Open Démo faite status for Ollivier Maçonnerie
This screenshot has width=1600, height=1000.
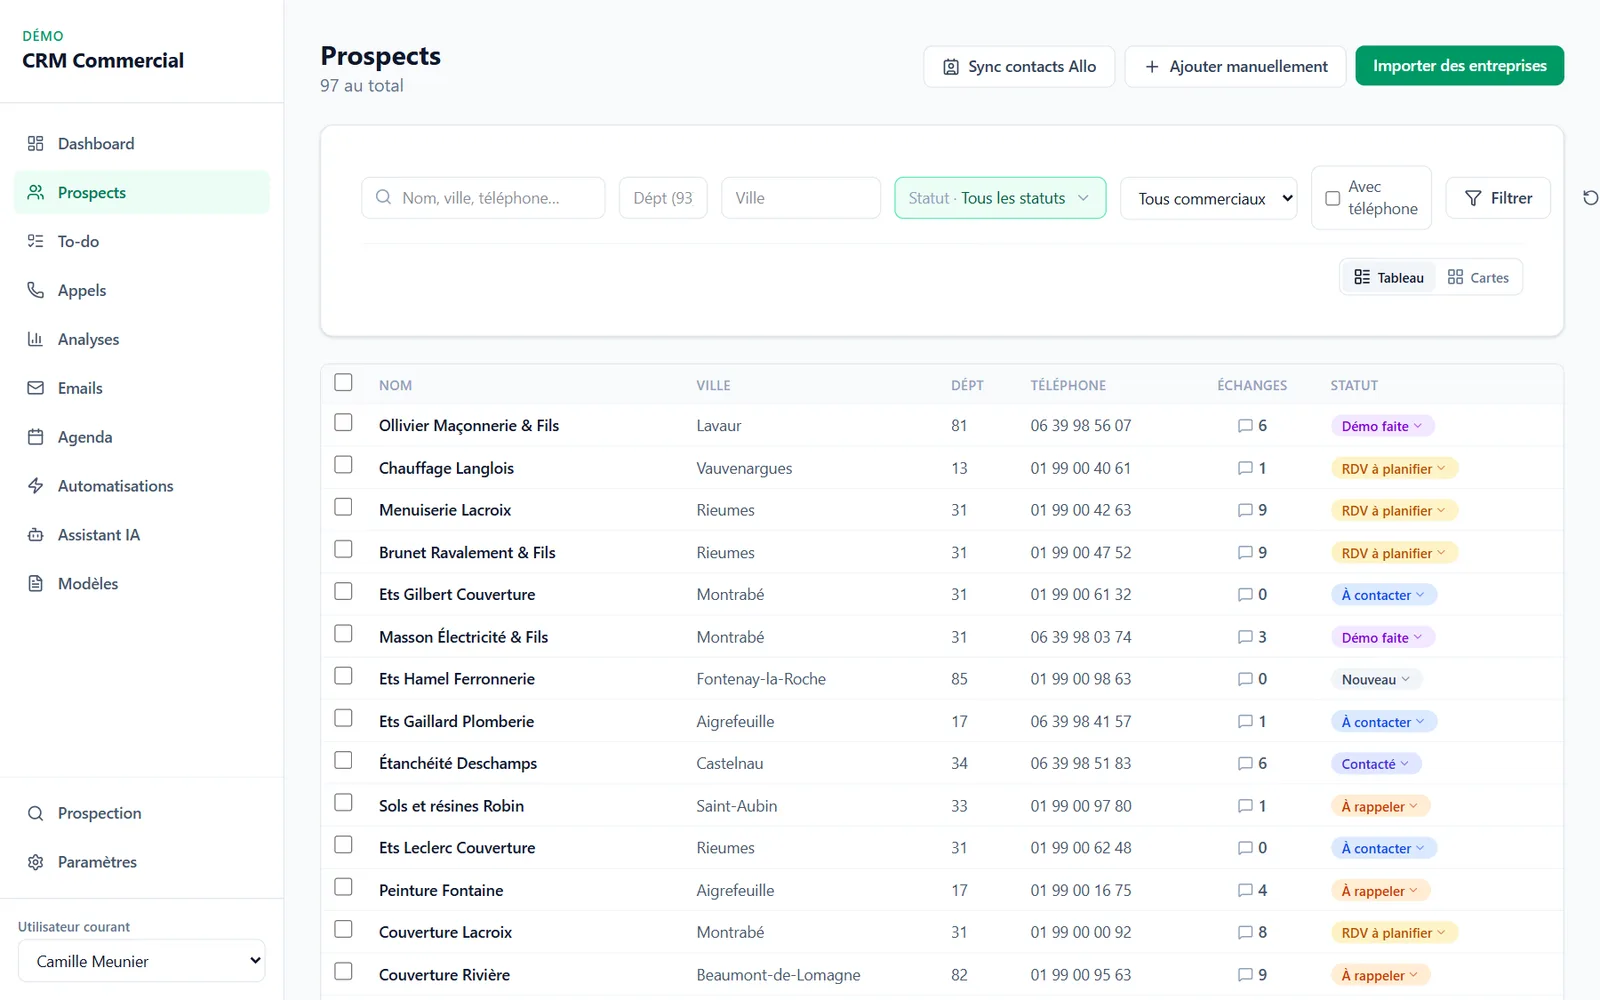pyautogui.click(x=1382, y=426)
